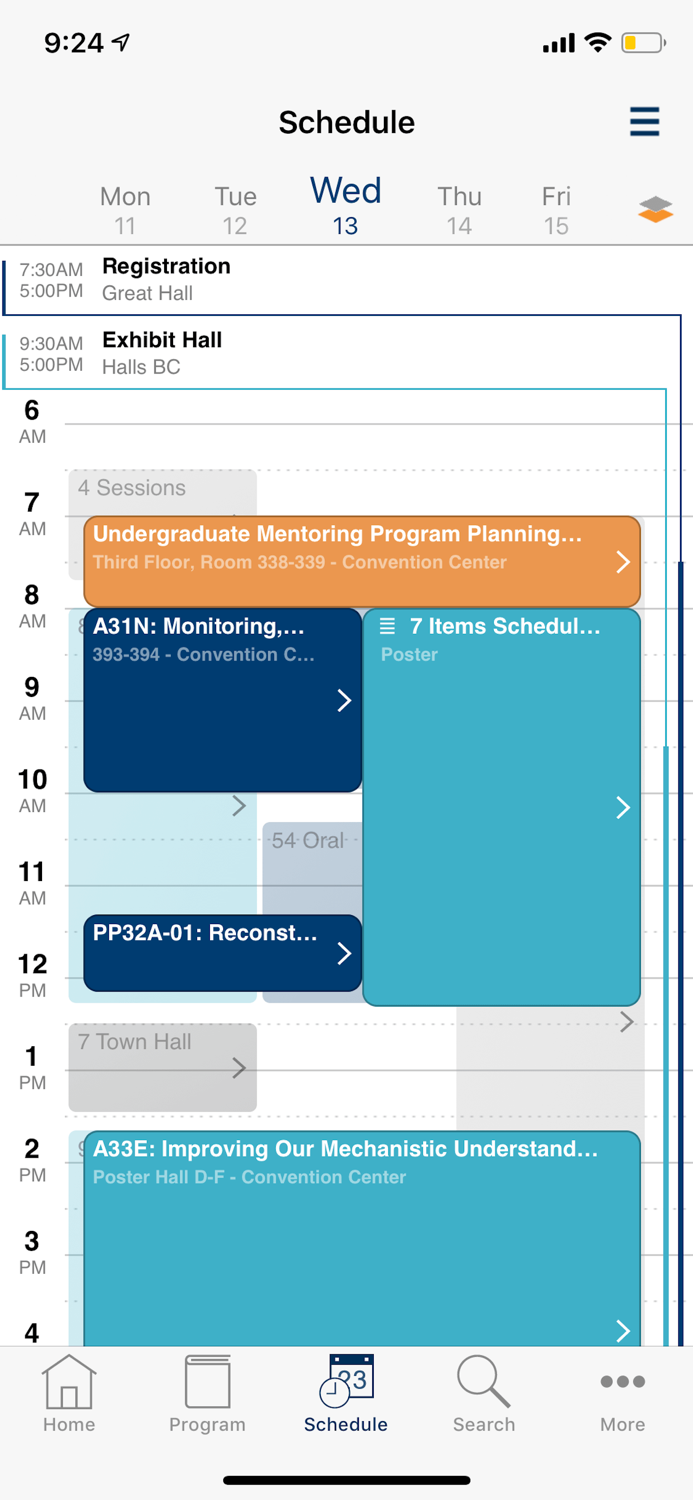Expand the A31N Monitoring session chevron
Screen dimensions: 693x1500
coord(345,699)
